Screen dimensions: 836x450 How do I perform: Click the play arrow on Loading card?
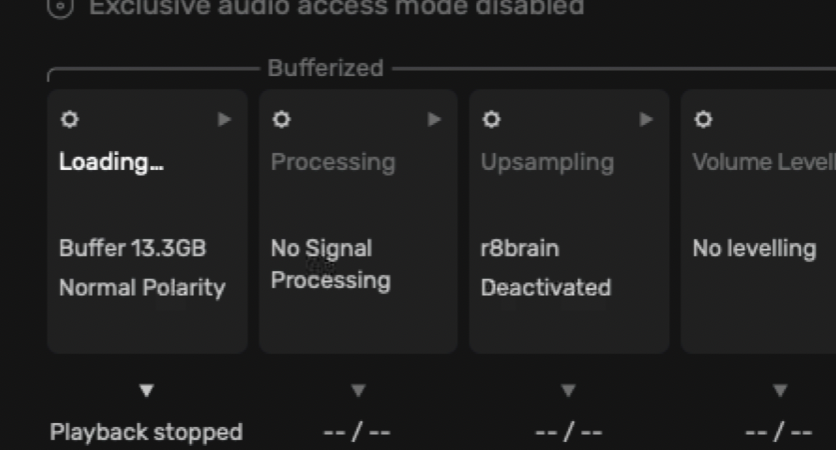tap(224, 119)
